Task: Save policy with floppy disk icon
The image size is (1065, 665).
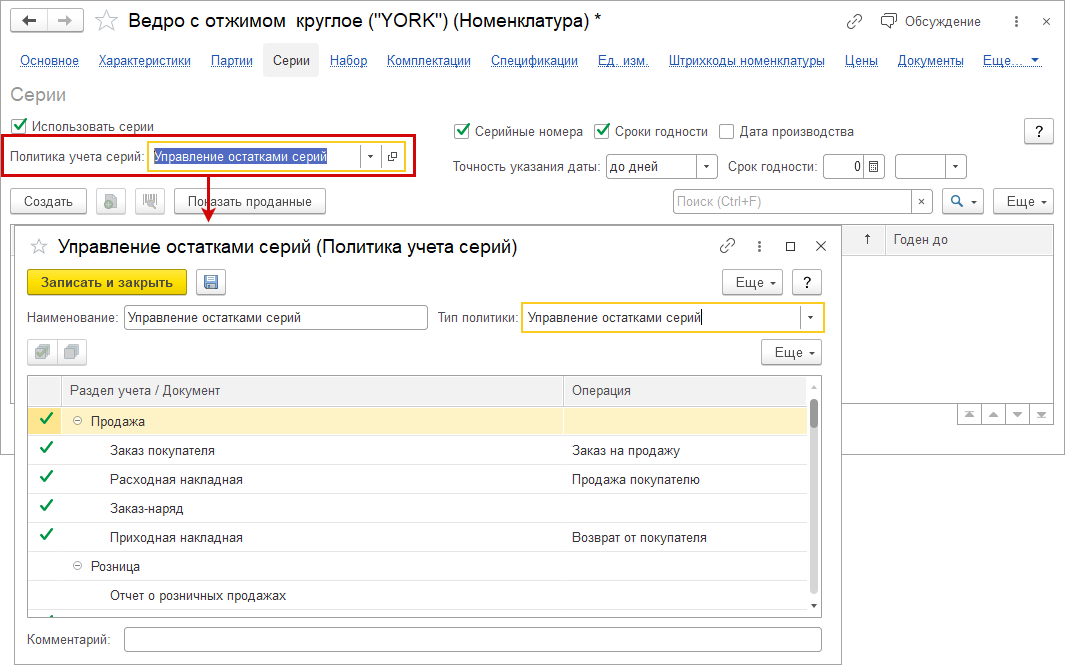Action: tap(211, 283)
